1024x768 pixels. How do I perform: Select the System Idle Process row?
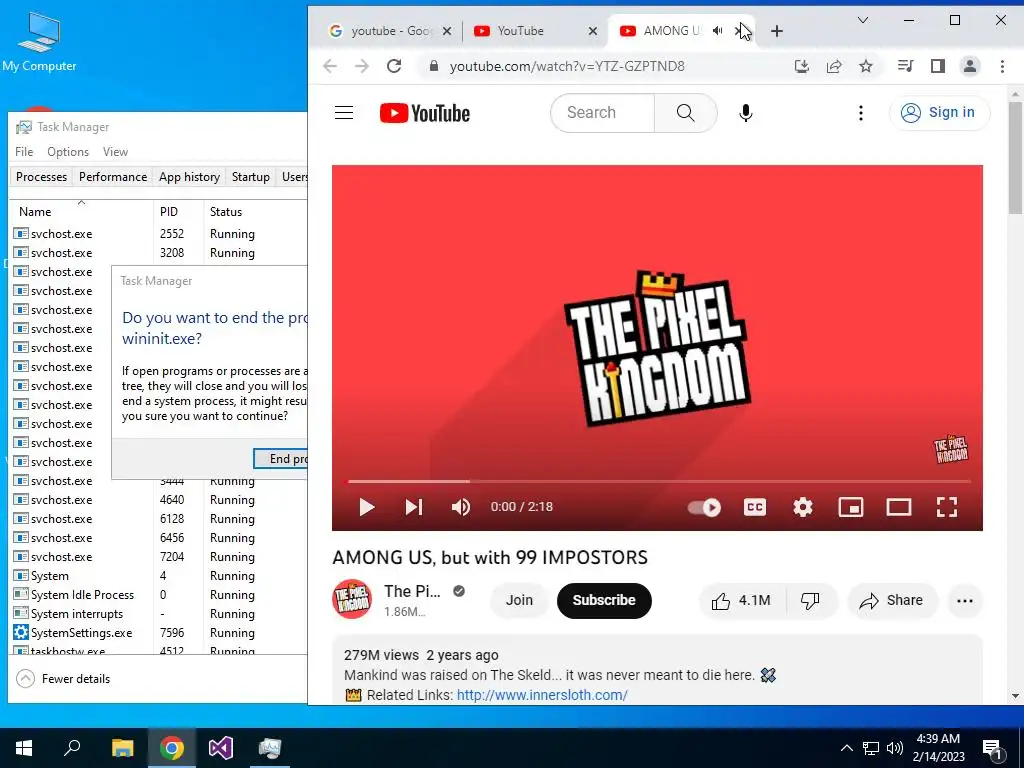(x=159, y=595)
